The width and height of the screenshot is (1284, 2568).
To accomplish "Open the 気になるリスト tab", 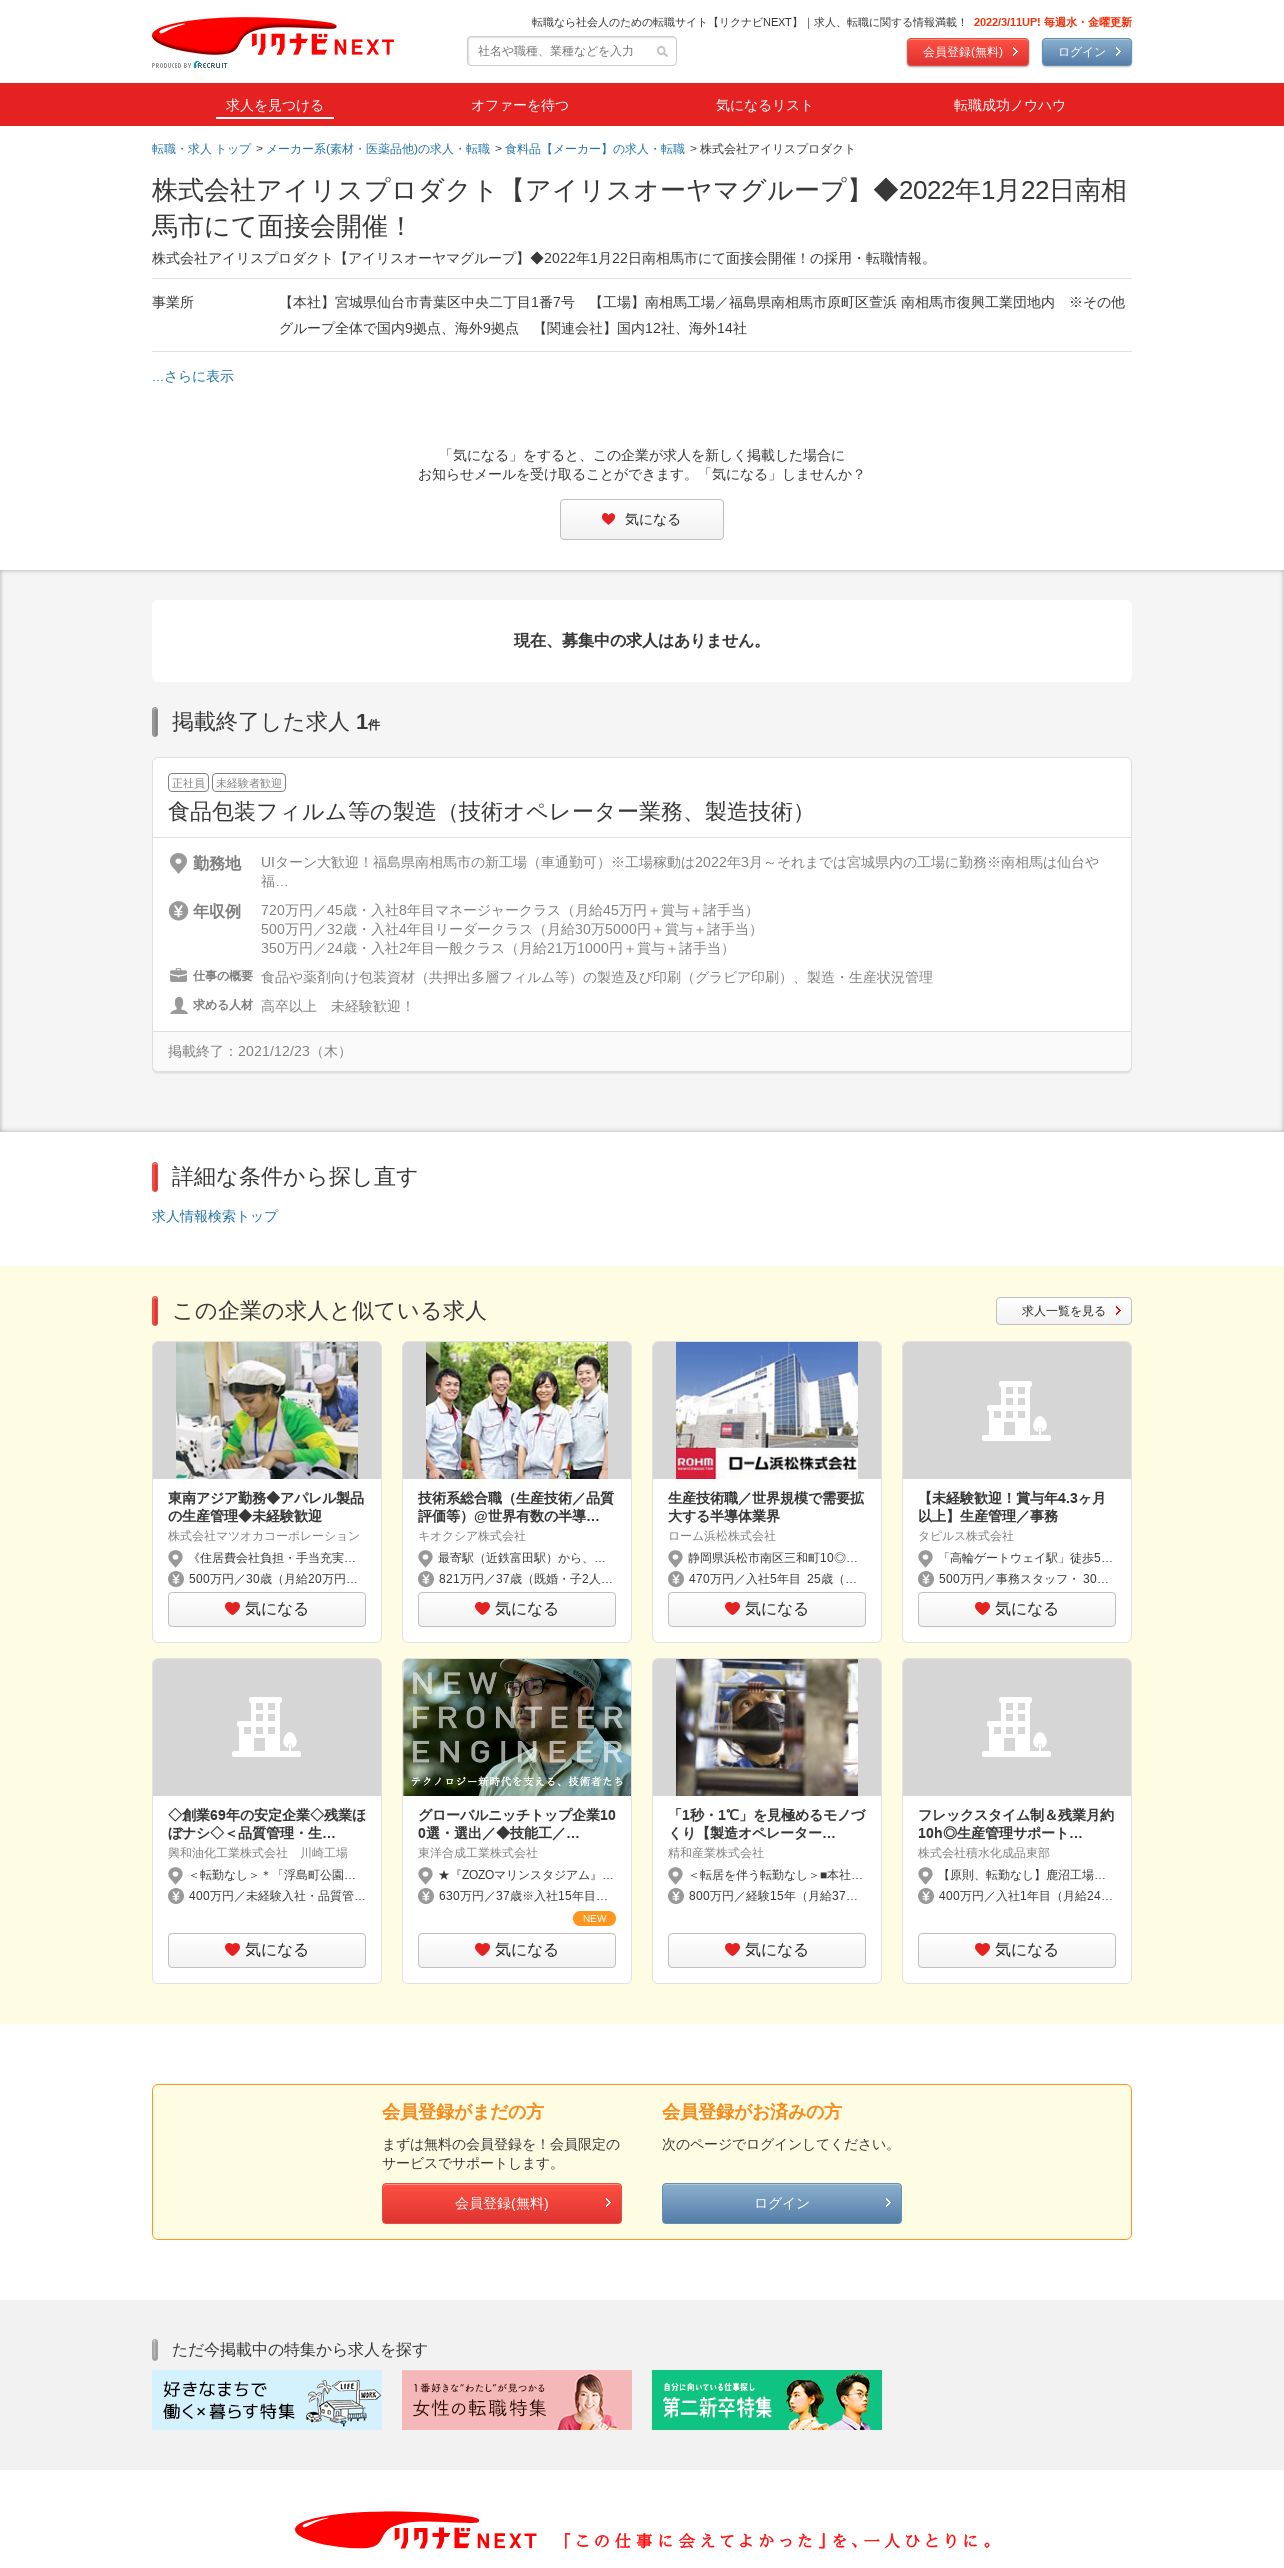I will pyautogui.click(x=764, y=105).
